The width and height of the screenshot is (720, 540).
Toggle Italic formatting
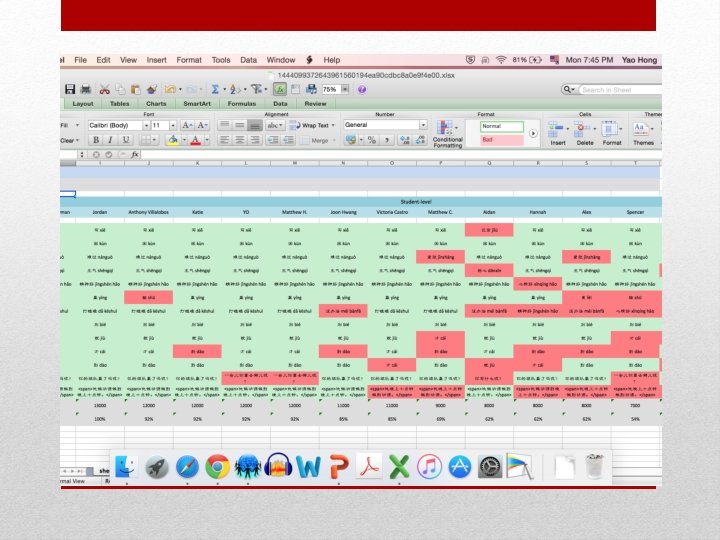(x=110, y=140)
